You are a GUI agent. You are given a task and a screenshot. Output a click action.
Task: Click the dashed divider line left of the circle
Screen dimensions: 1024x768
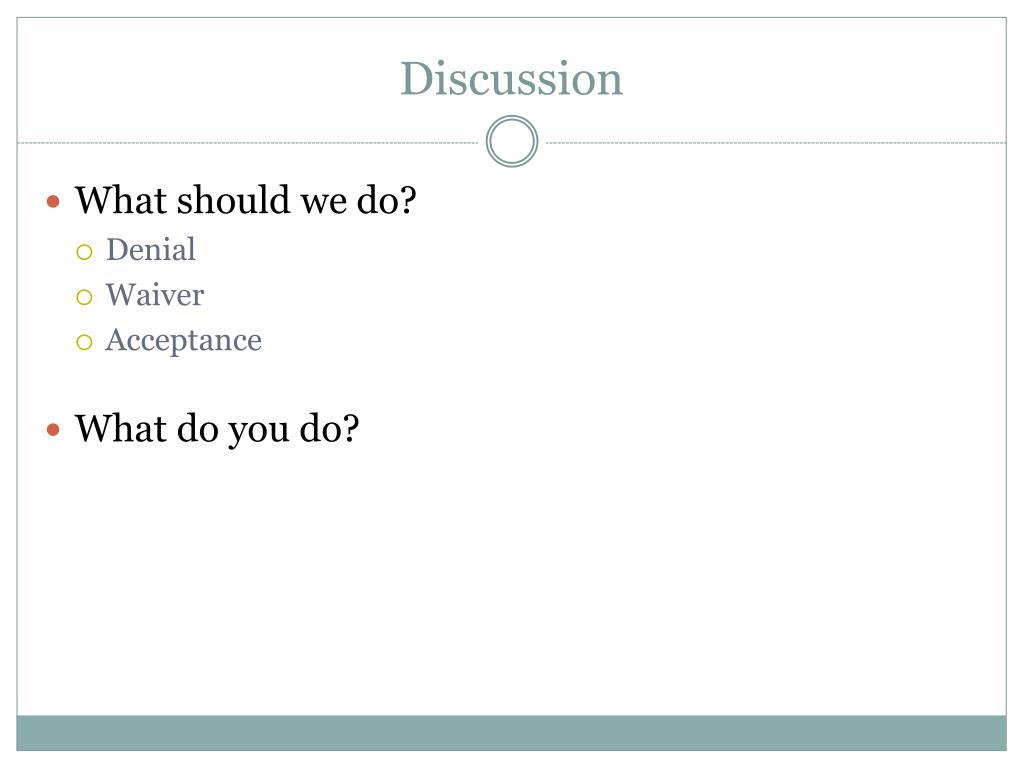pyautogui.click(x=248, y=142)
